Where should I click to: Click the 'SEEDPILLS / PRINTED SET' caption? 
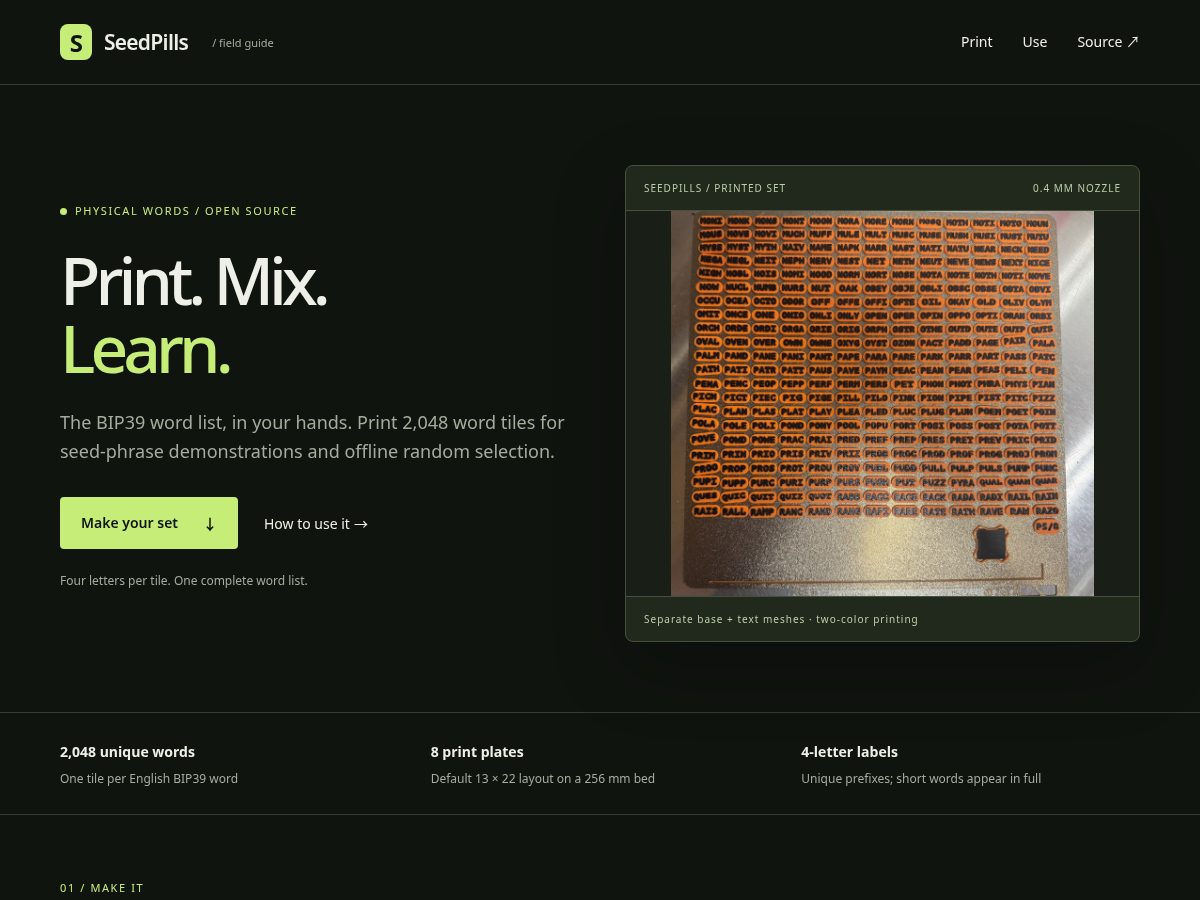[715, 188]
